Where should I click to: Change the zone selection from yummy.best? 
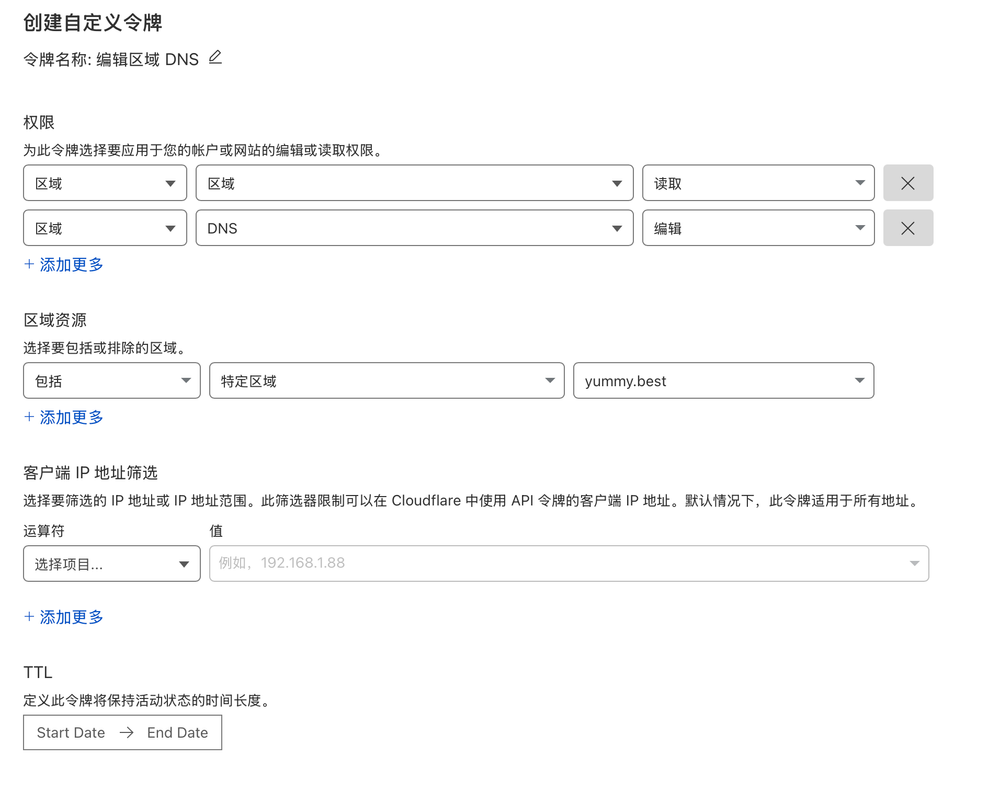(724, 380)
